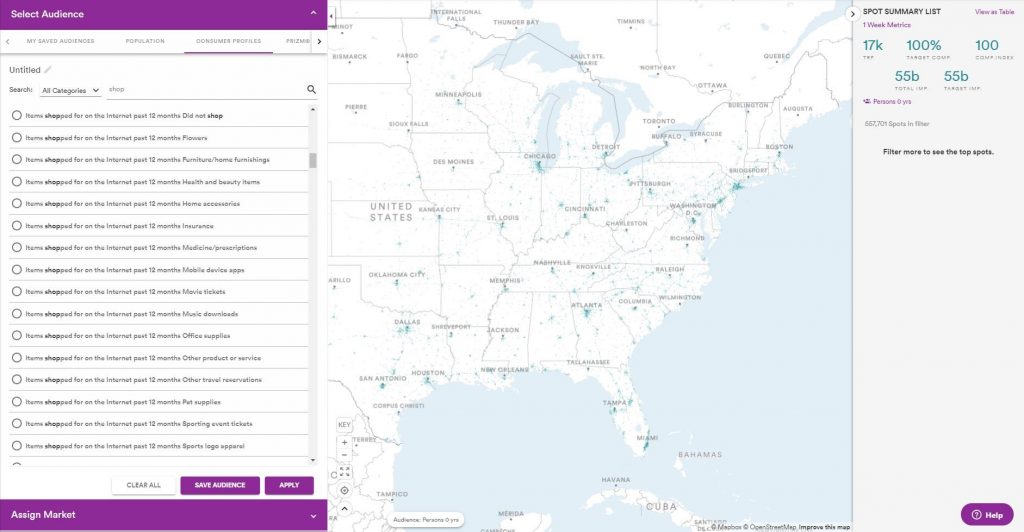Collapse the Select Audience panel
Image resolution: width=1024 pixels, height=532 pixels.
313,14
